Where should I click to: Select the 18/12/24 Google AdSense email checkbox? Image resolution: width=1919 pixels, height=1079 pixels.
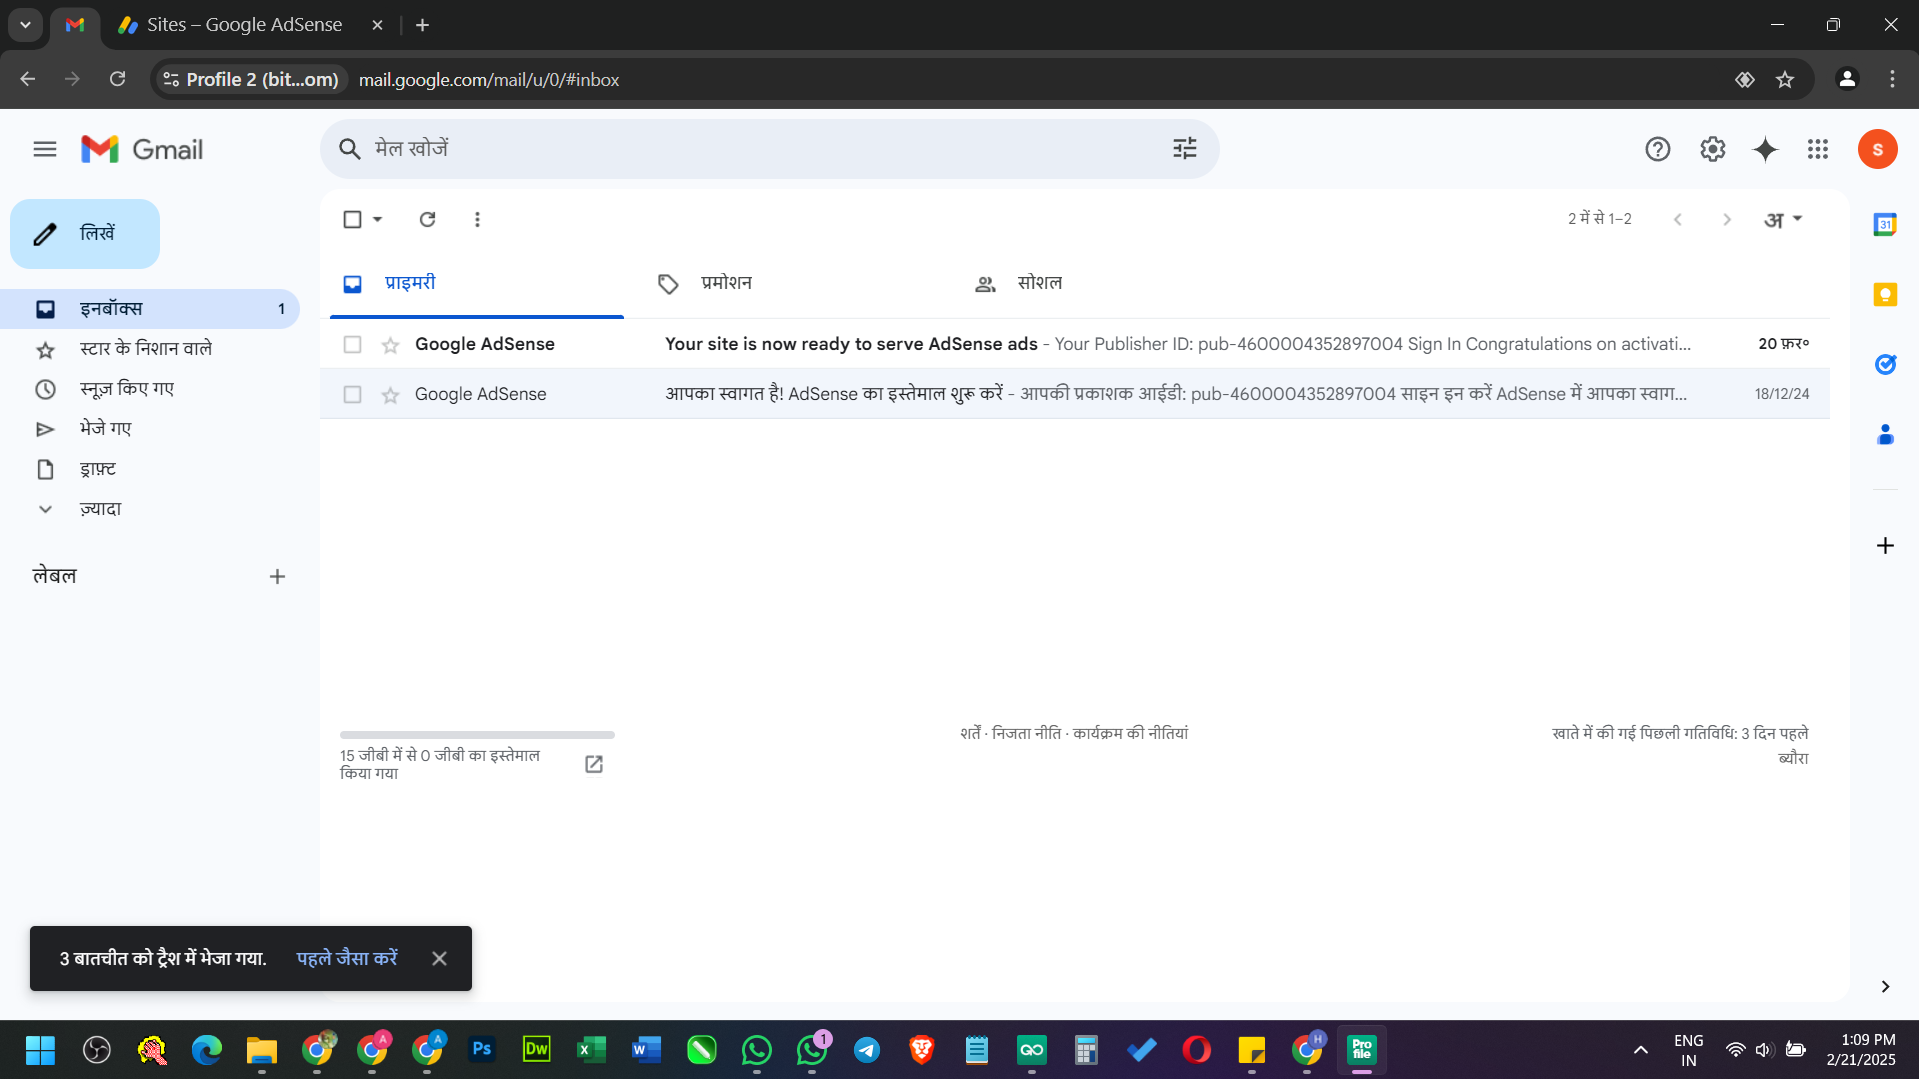coord(352,394)
